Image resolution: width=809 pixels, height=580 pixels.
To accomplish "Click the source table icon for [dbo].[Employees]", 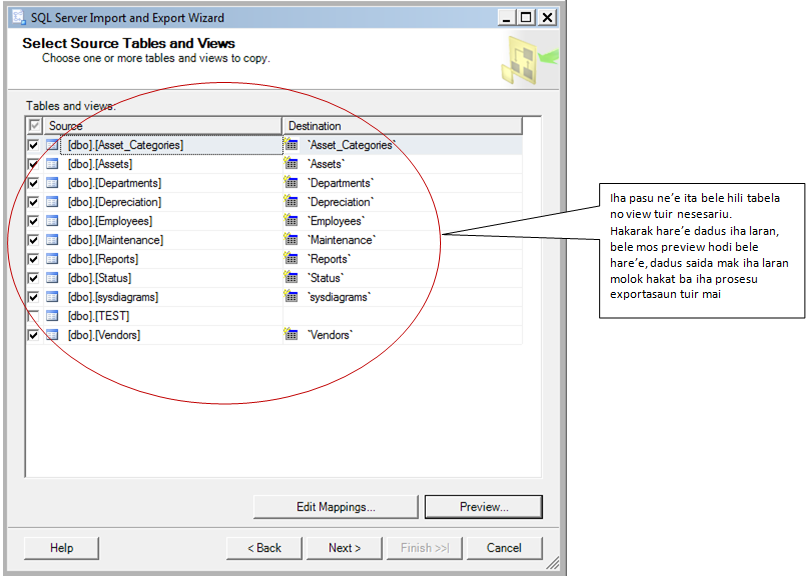I will pyautogui.click(x=52, y=221).
